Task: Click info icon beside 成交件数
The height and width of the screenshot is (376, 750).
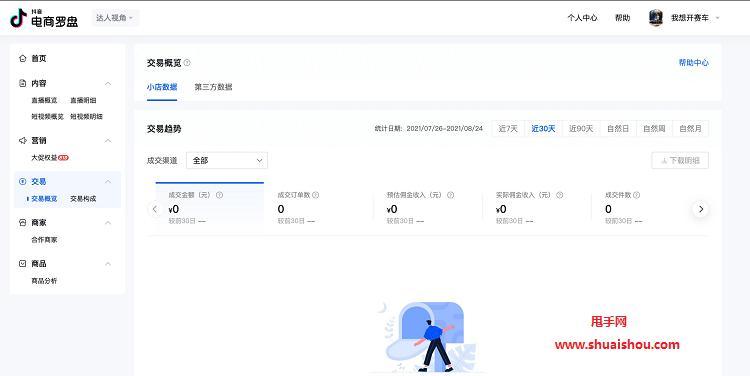Action: coord(637,195)
